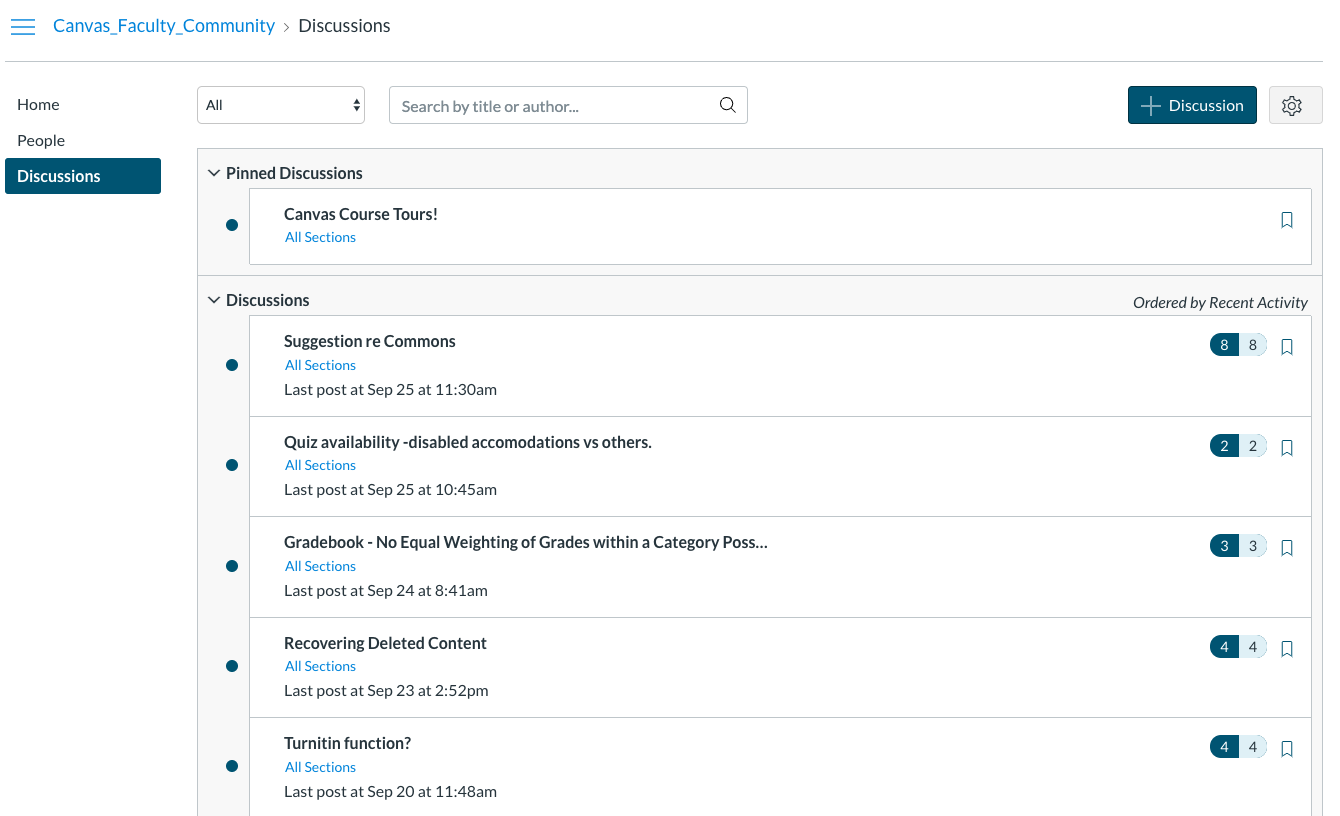Open the Quiz availability discussion title
The height and width of the screenshot is (816, 1340).
(x=468, y=442)
